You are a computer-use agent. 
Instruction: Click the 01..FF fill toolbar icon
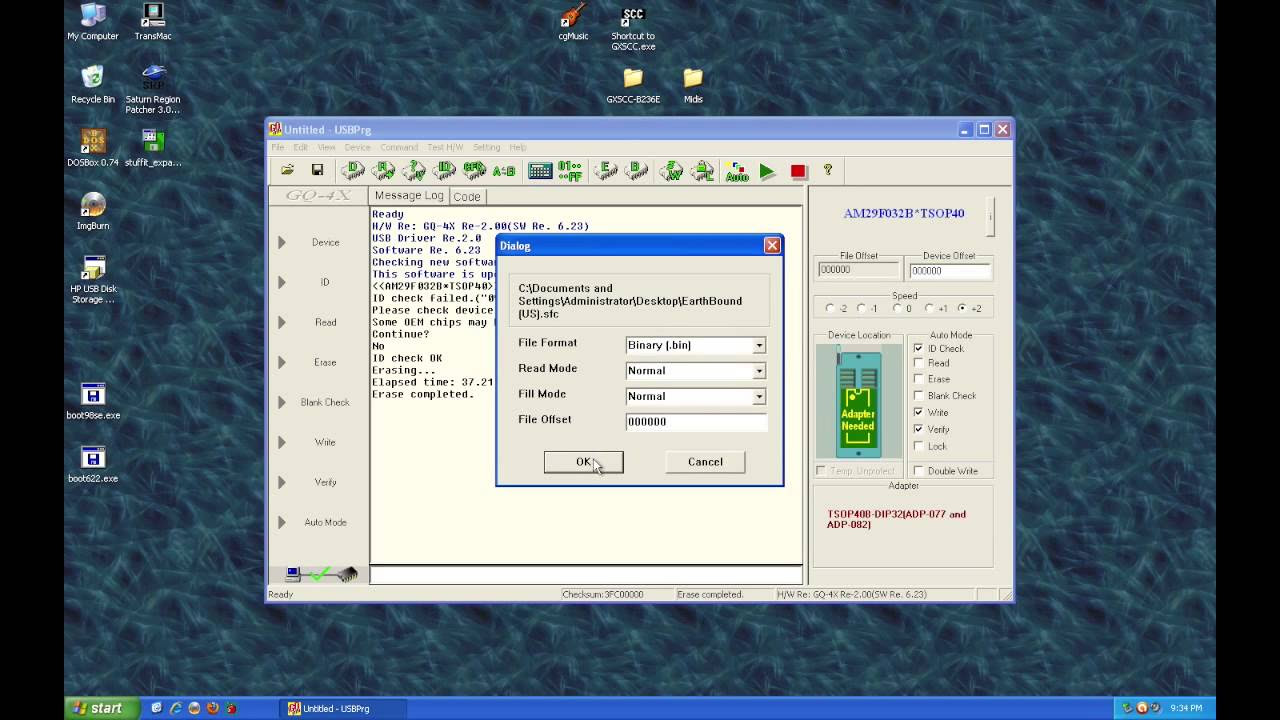tap(570, 171)
